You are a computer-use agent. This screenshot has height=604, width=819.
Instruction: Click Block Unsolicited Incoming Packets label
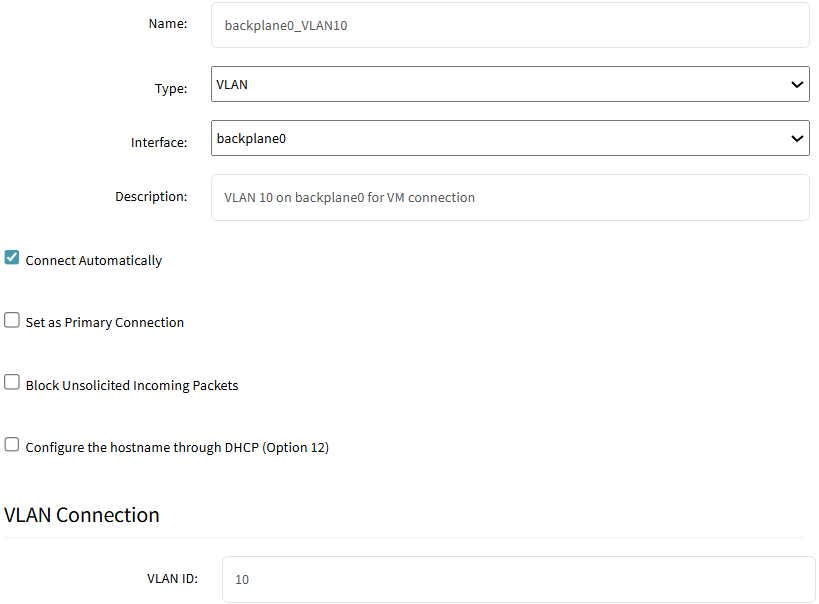(x=132, y=385)
